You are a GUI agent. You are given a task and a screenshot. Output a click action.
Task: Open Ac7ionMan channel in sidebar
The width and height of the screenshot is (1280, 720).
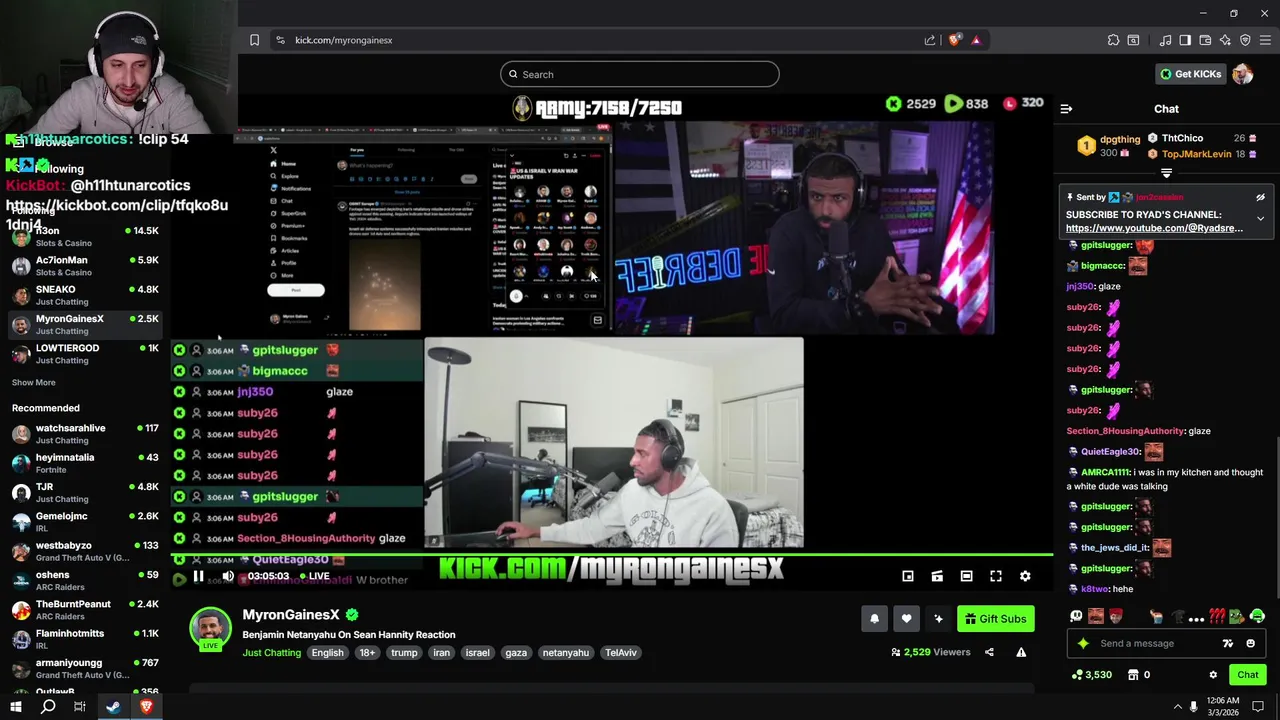click(85, 266)
